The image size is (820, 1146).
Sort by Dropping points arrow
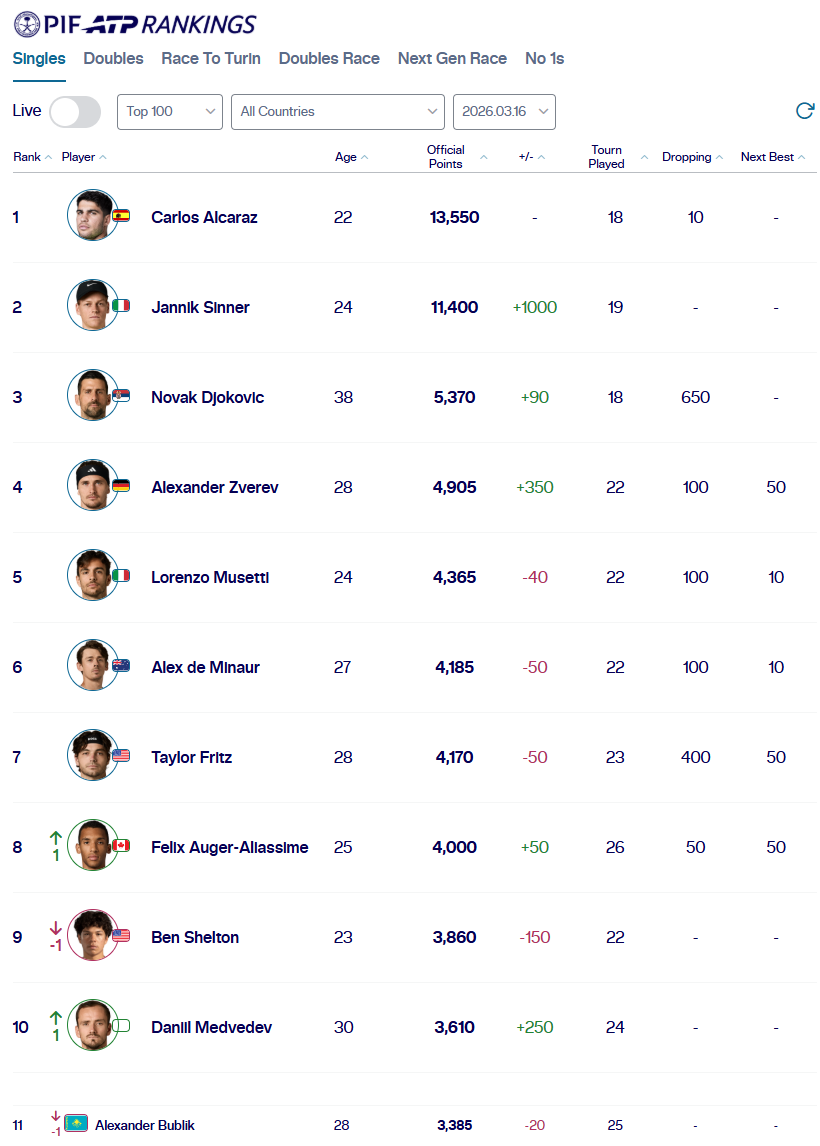(720, 158)
